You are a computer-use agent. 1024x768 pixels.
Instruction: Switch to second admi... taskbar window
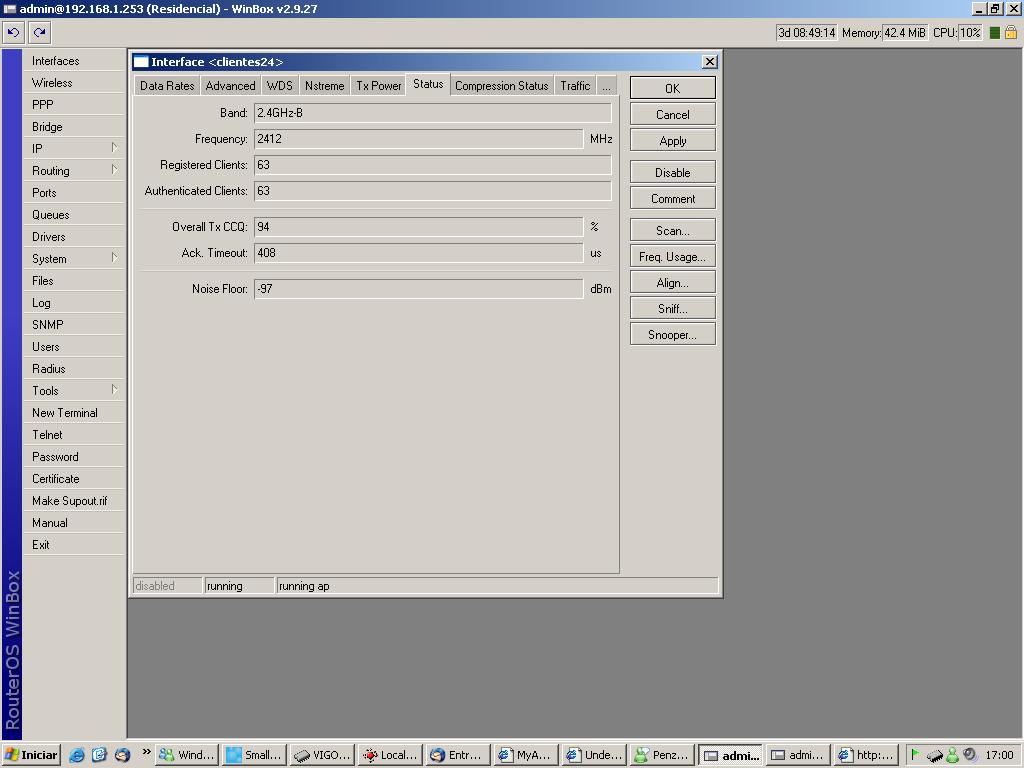[x=798, y=755]
